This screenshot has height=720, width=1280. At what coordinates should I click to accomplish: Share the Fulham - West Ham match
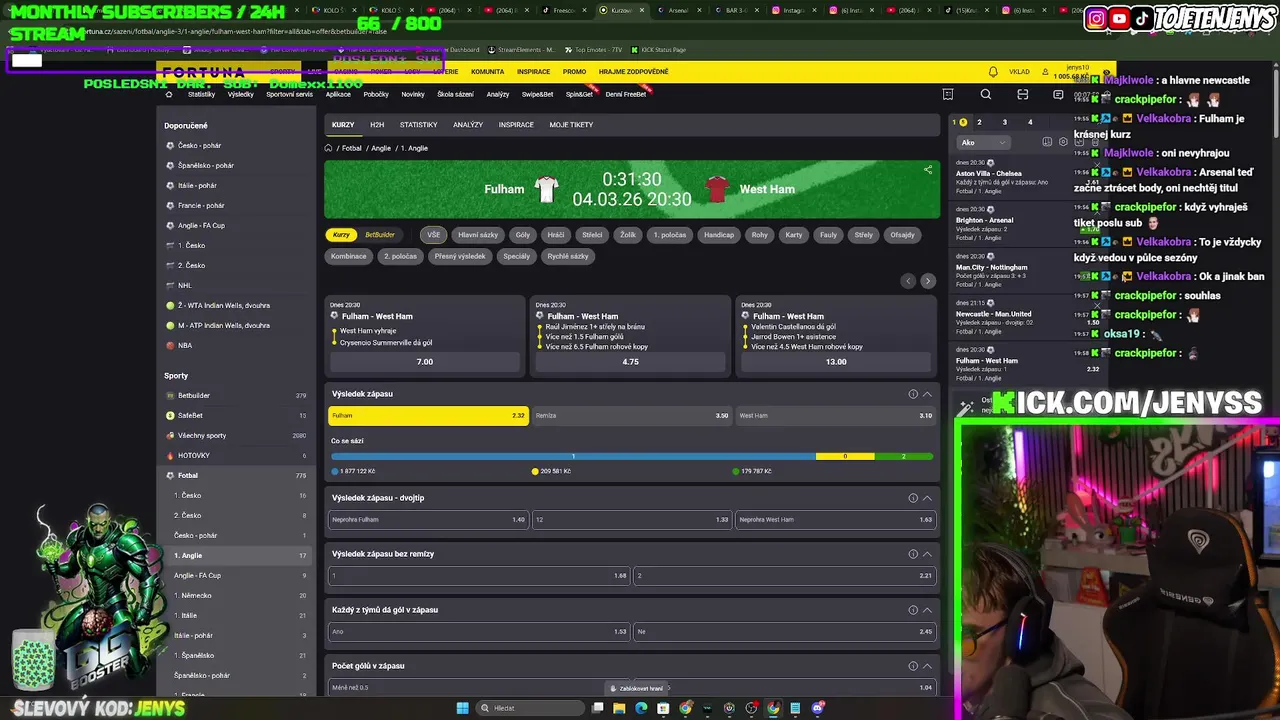pos(928,170)
